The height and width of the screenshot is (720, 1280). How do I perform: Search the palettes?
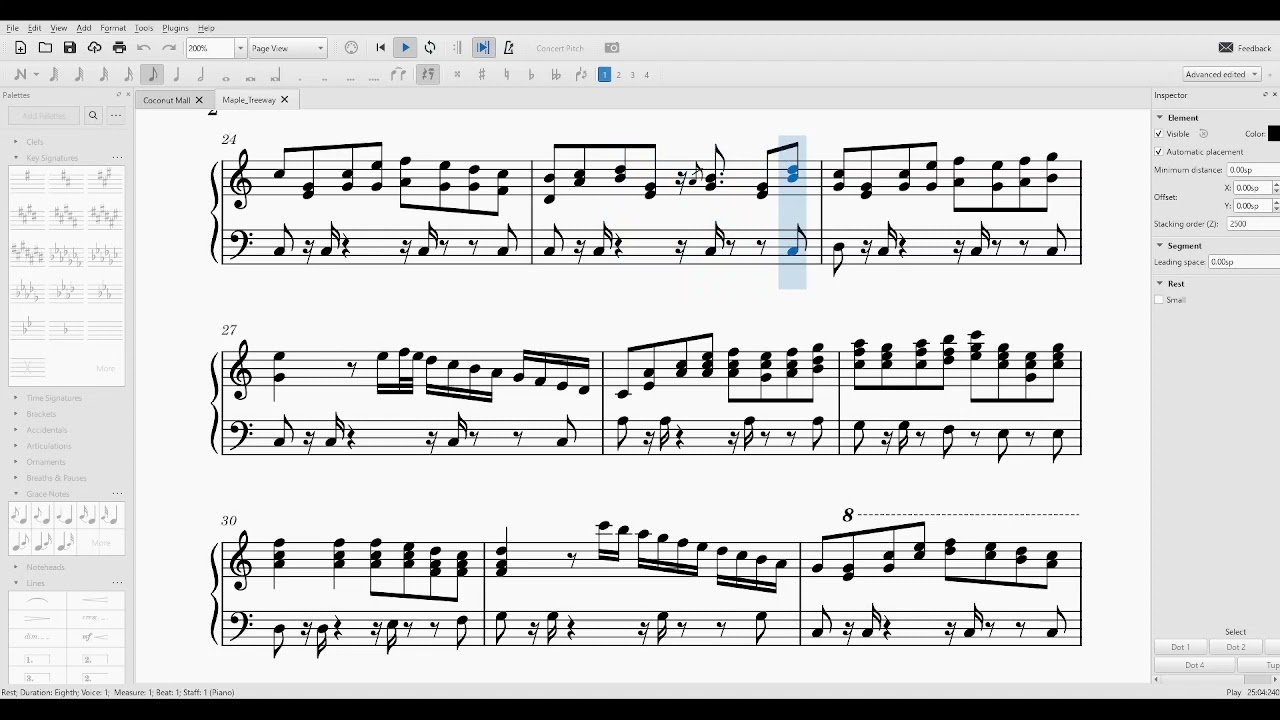tap(93, 116)
